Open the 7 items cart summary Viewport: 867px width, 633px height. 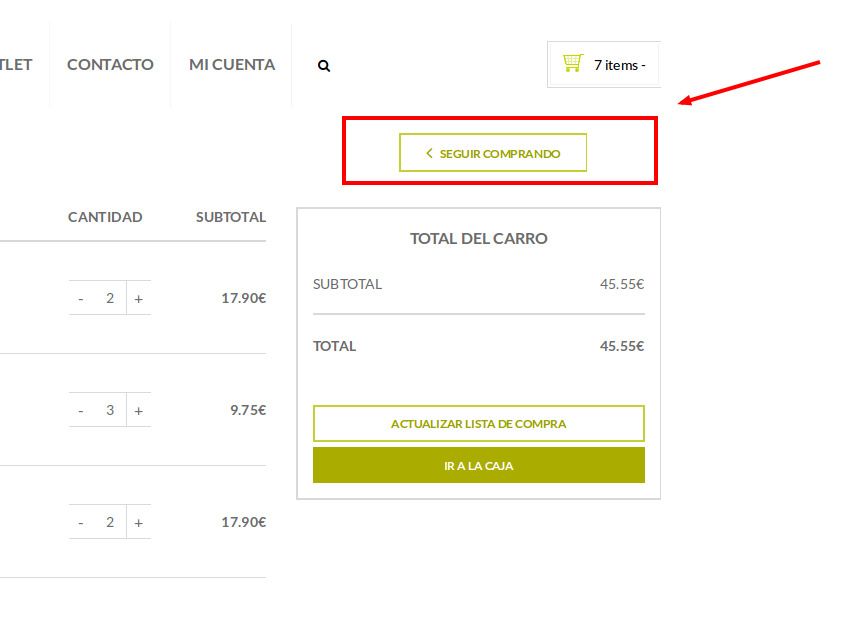604,65
